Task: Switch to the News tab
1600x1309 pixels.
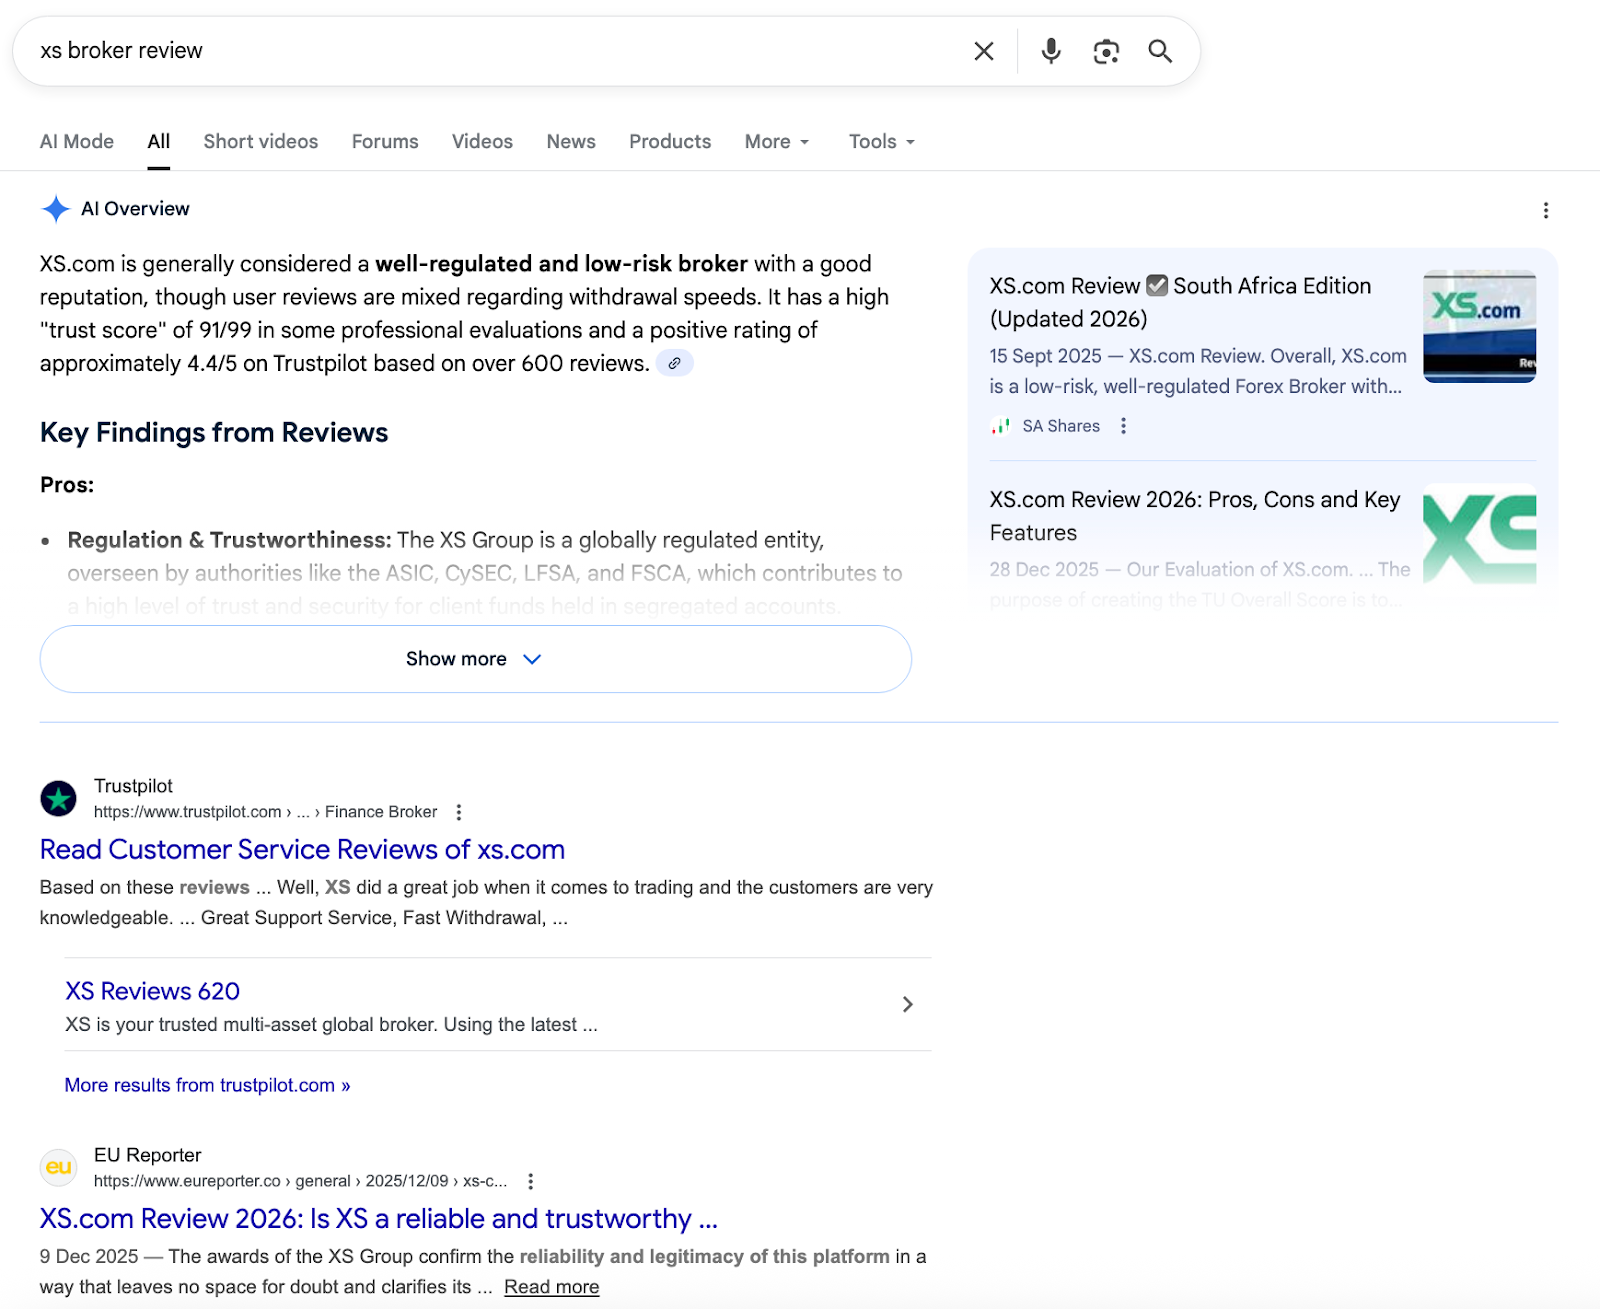Action: (570, 142)
